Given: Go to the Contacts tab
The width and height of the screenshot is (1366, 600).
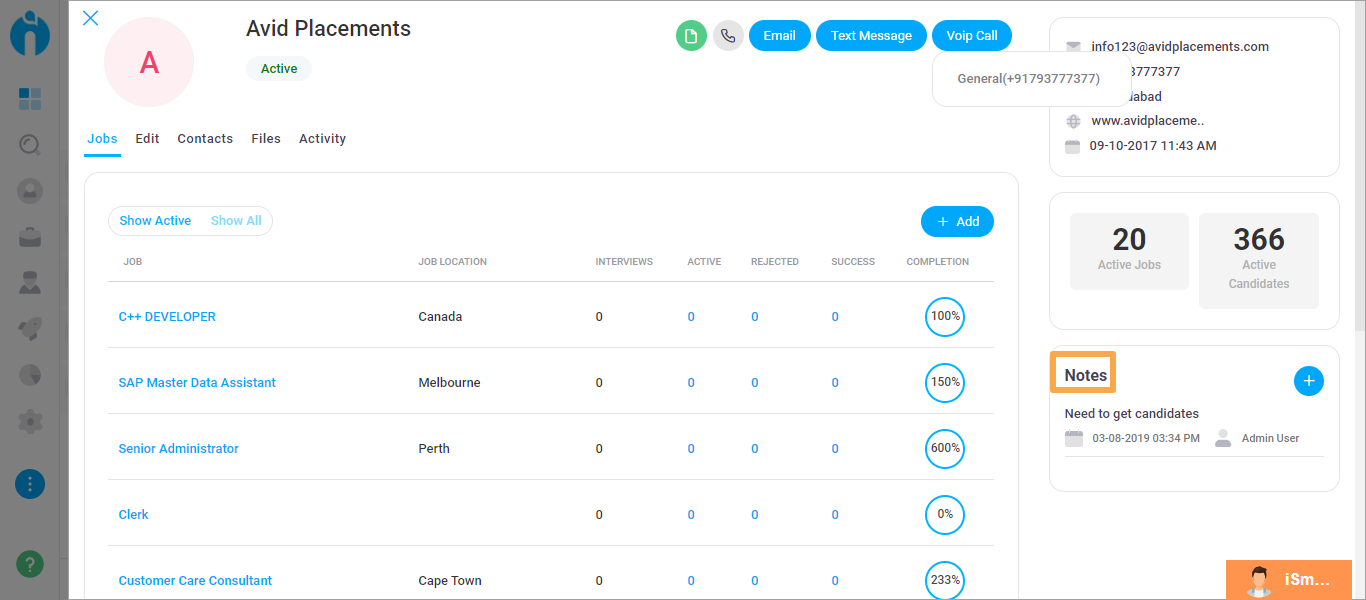Looking at the screenshot, I should 205,139.
